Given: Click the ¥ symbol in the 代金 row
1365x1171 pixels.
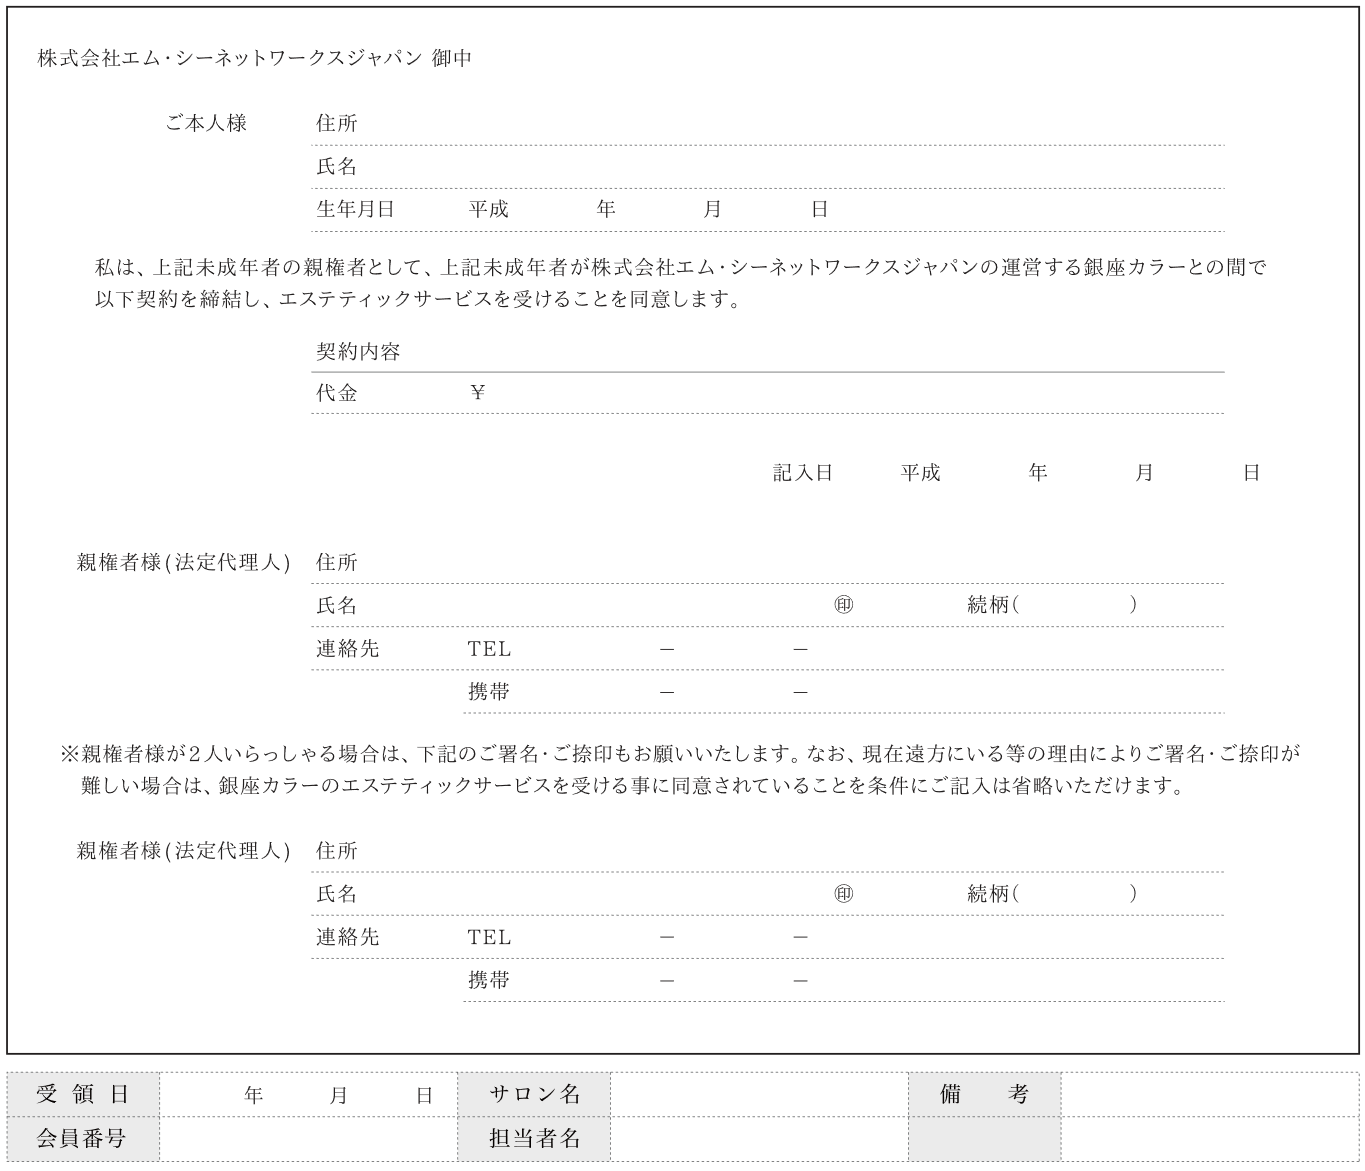Looking at the screenshot, I should pyautogui.click(x=478, y=393).
